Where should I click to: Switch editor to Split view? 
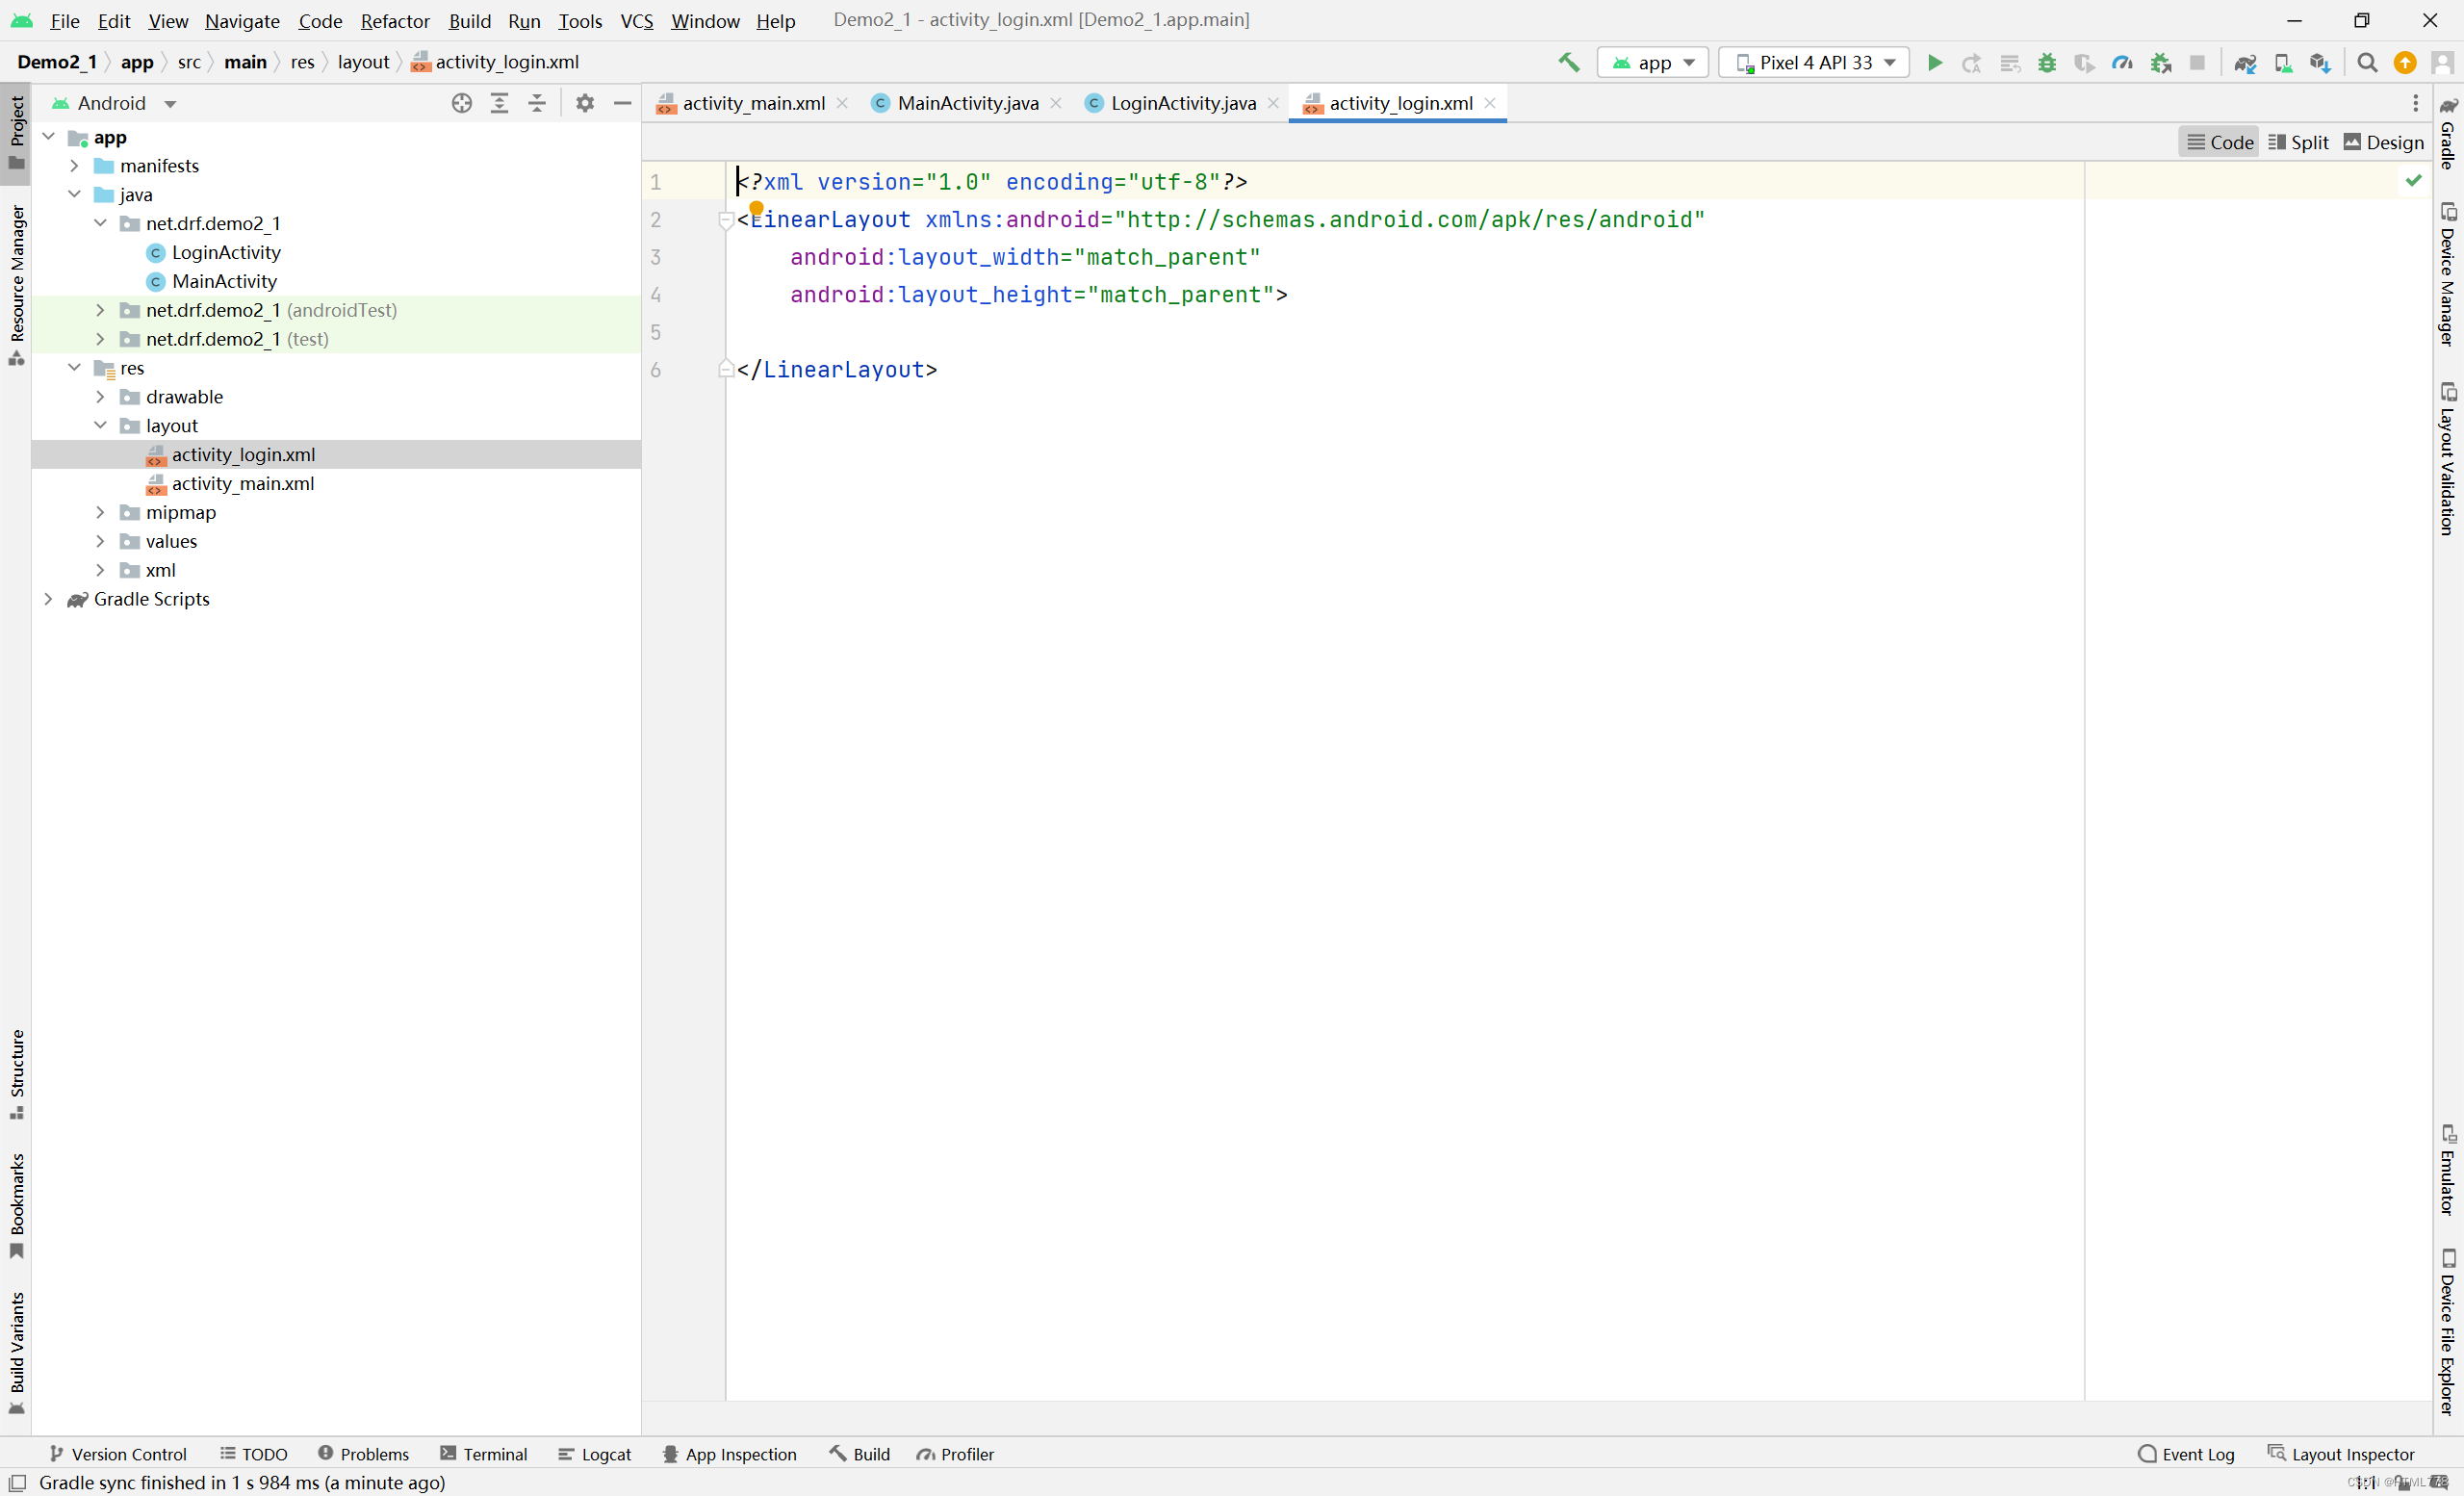(2299, 142)
